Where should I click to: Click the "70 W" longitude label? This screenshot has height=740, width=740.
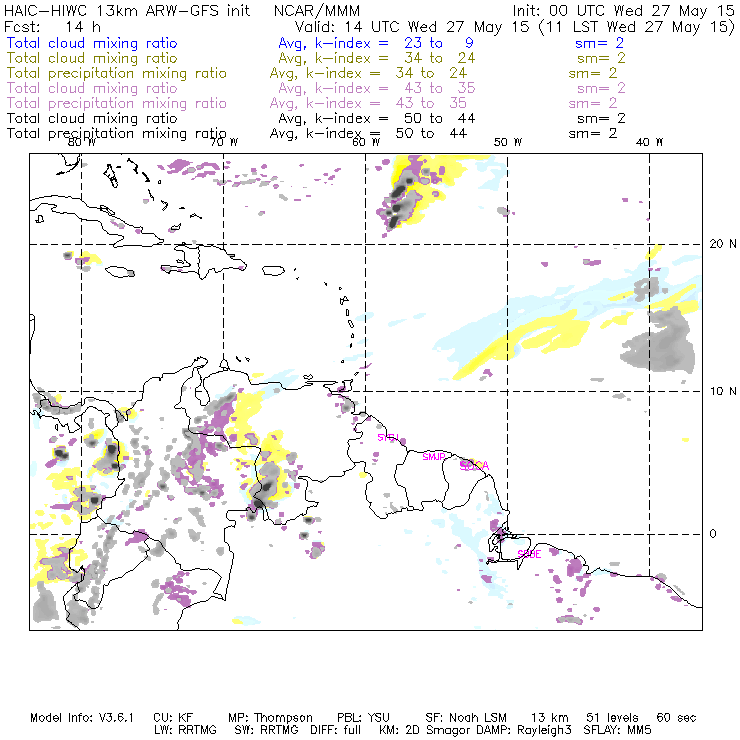224,142
